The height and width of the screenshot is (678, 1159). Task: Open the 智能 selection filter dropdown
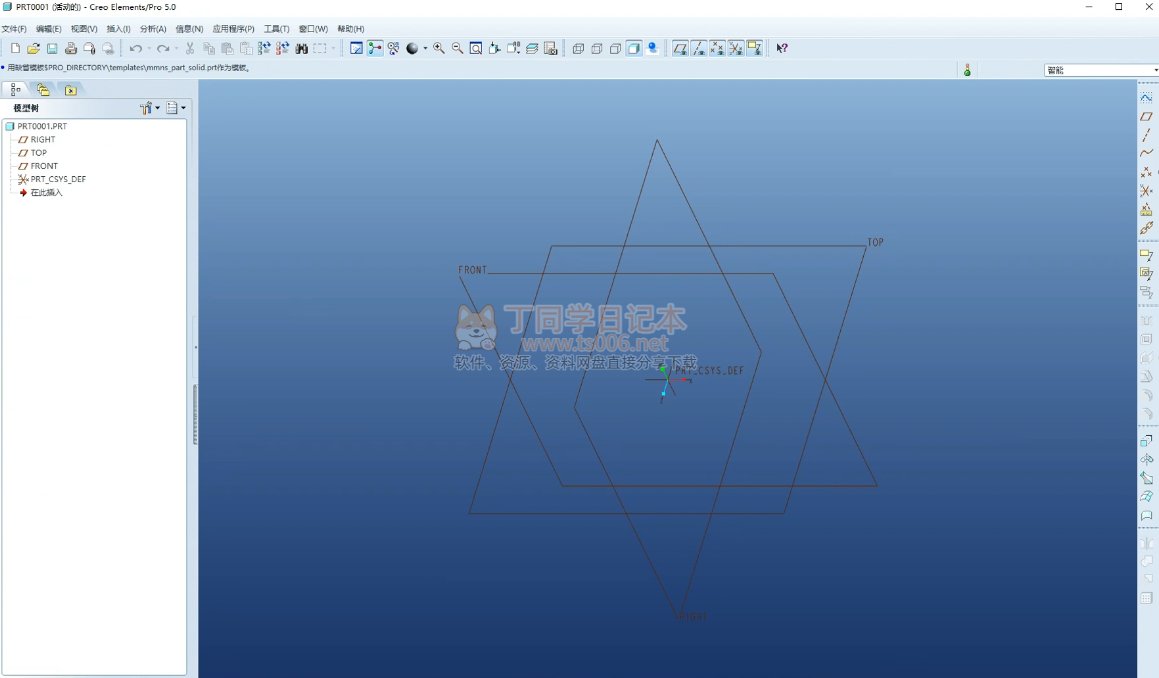coord(1100,70)
